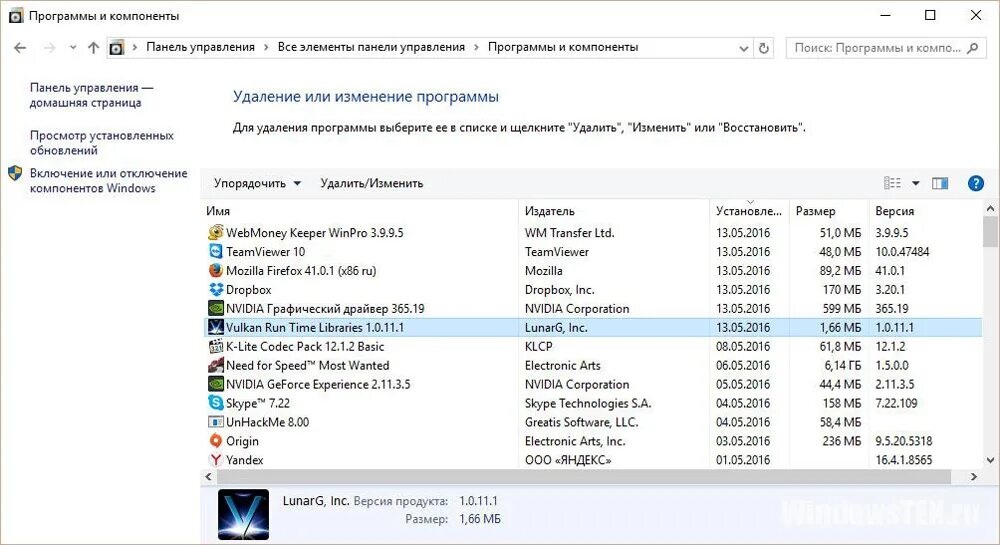Sort by the Установлено column header
1000x545 pixels.
pyautogui.click(x=749, y=211)
